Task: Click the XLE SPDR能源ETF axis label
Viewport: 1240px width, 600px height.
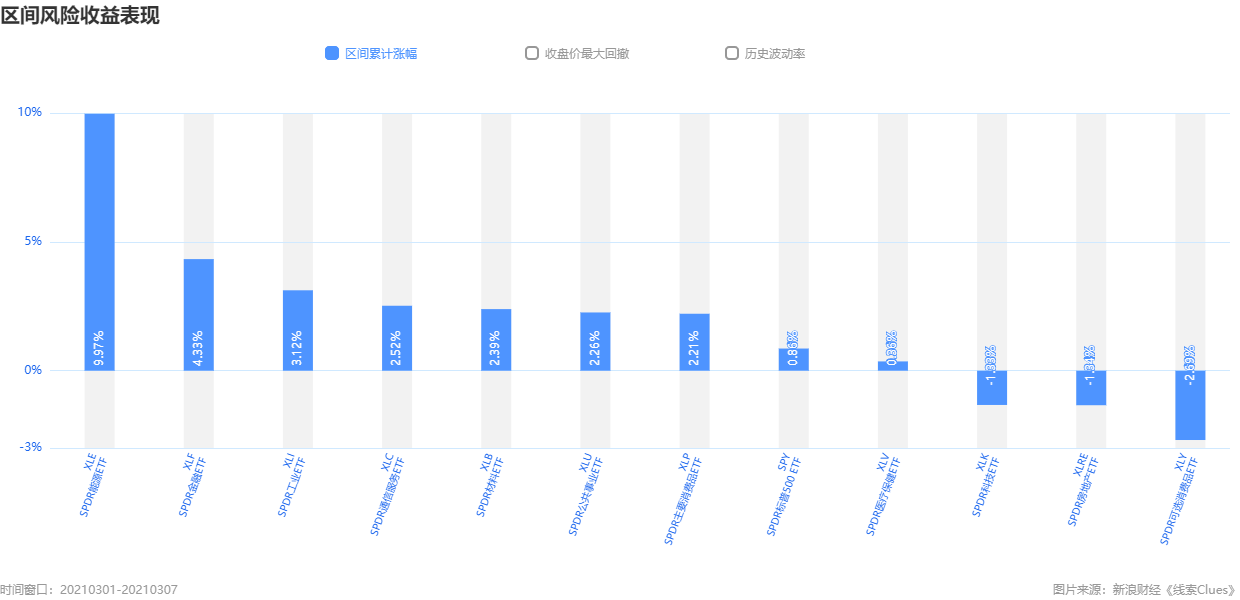Action: (95, 487)
